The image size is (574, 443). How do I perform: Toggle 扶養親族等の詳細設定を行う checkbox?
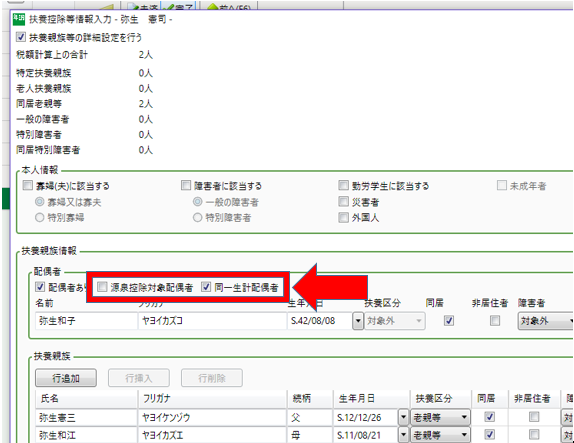(x=21, y=37)
